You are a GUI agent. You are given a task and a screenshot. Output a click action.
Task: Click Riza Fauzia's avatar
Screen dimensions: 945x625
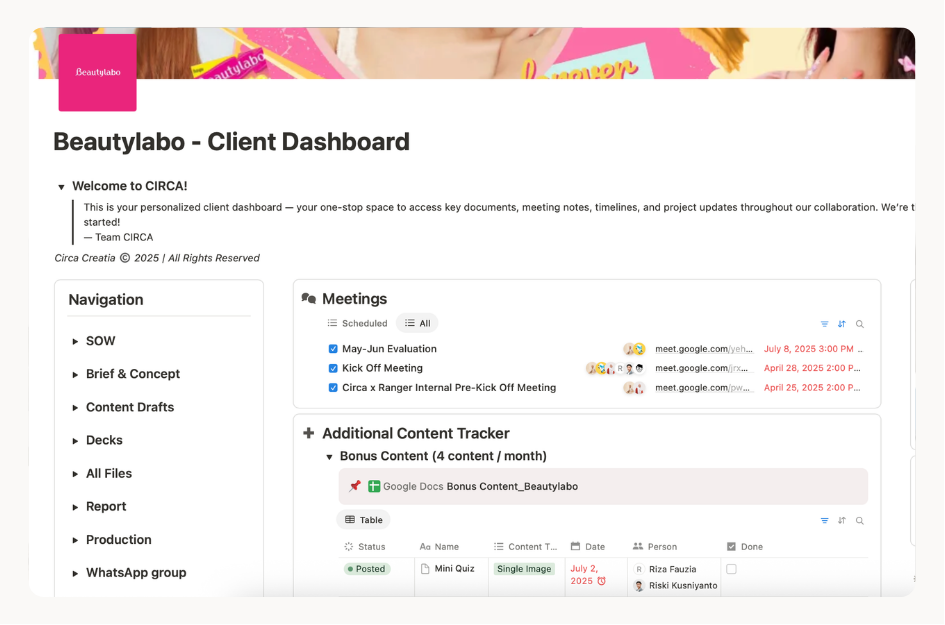click(x=639, y=569)
